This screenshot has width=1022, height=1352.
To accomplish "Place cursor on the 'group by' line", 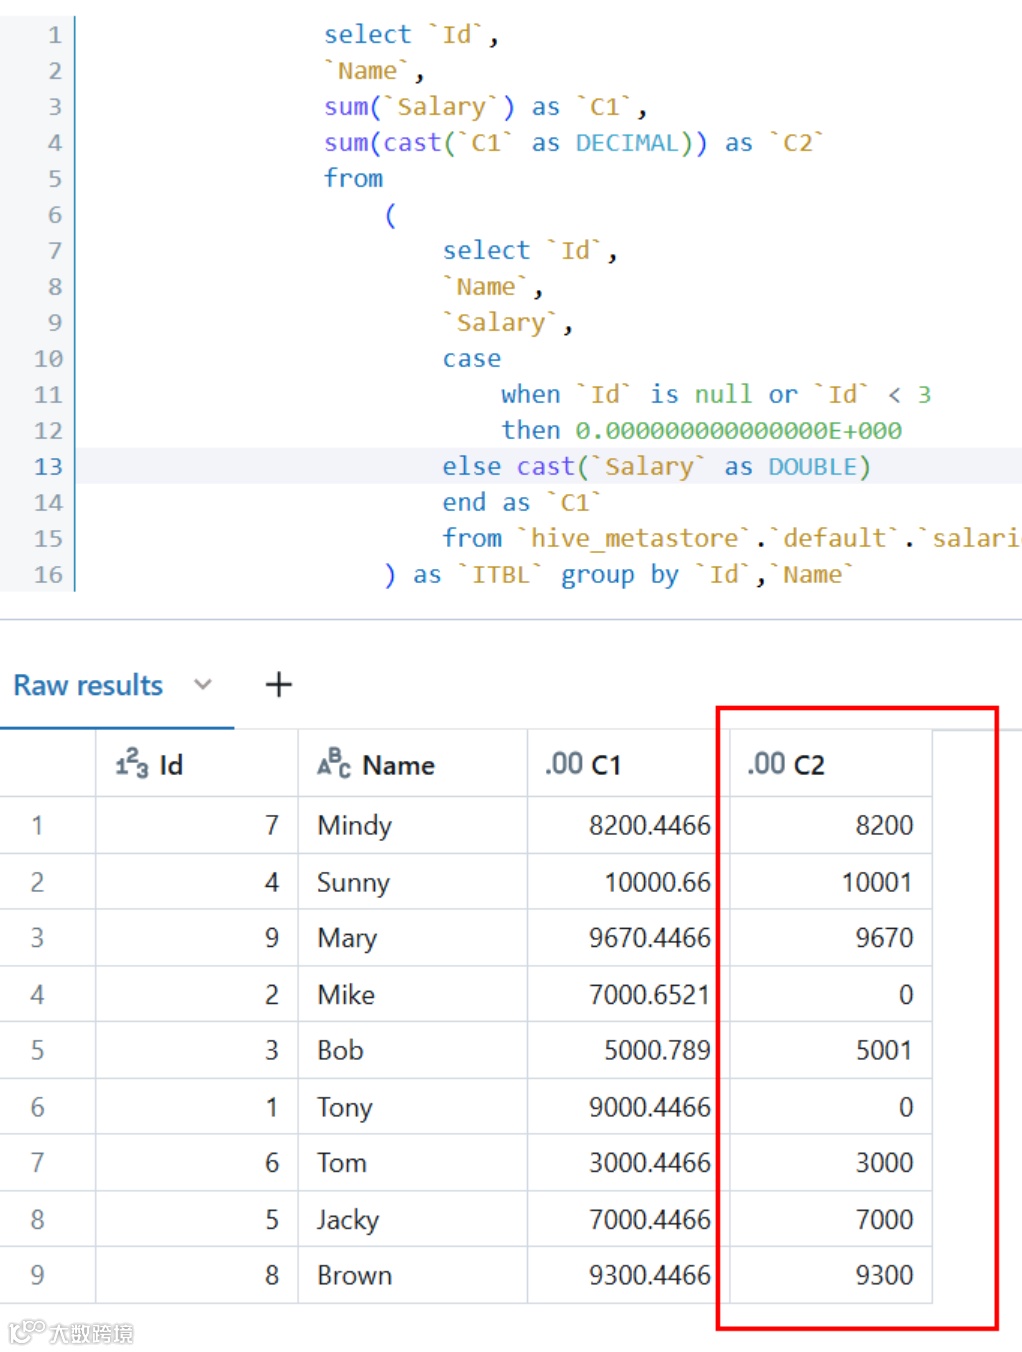I will point(619,575).
